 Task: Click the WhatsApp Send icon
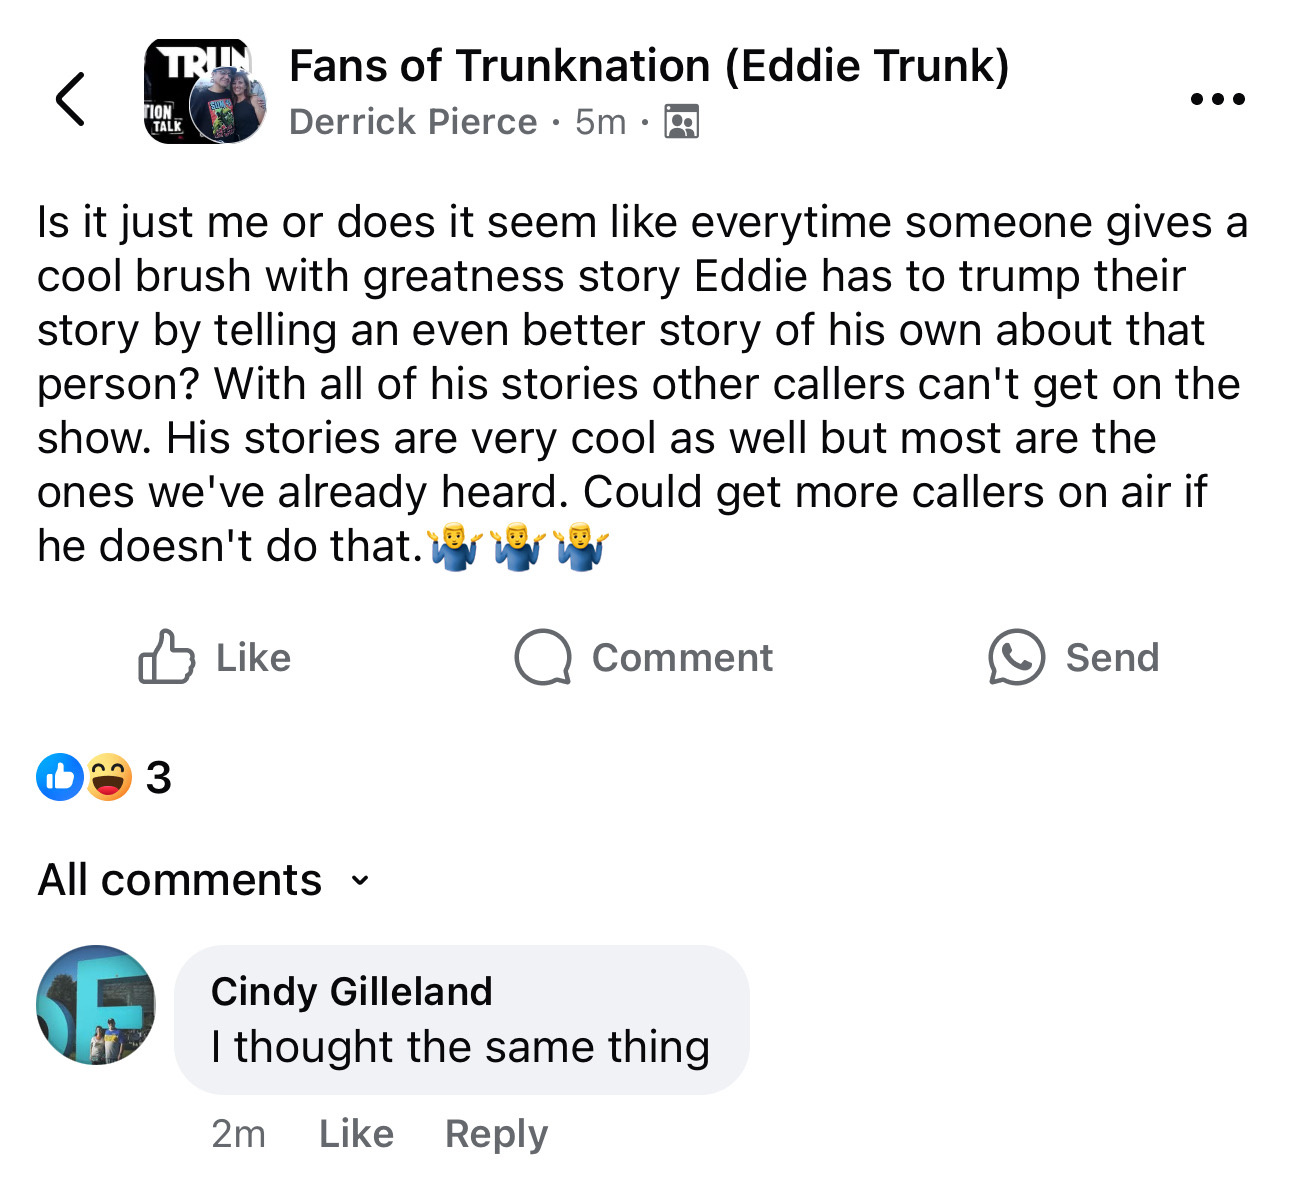[1016, 657]
